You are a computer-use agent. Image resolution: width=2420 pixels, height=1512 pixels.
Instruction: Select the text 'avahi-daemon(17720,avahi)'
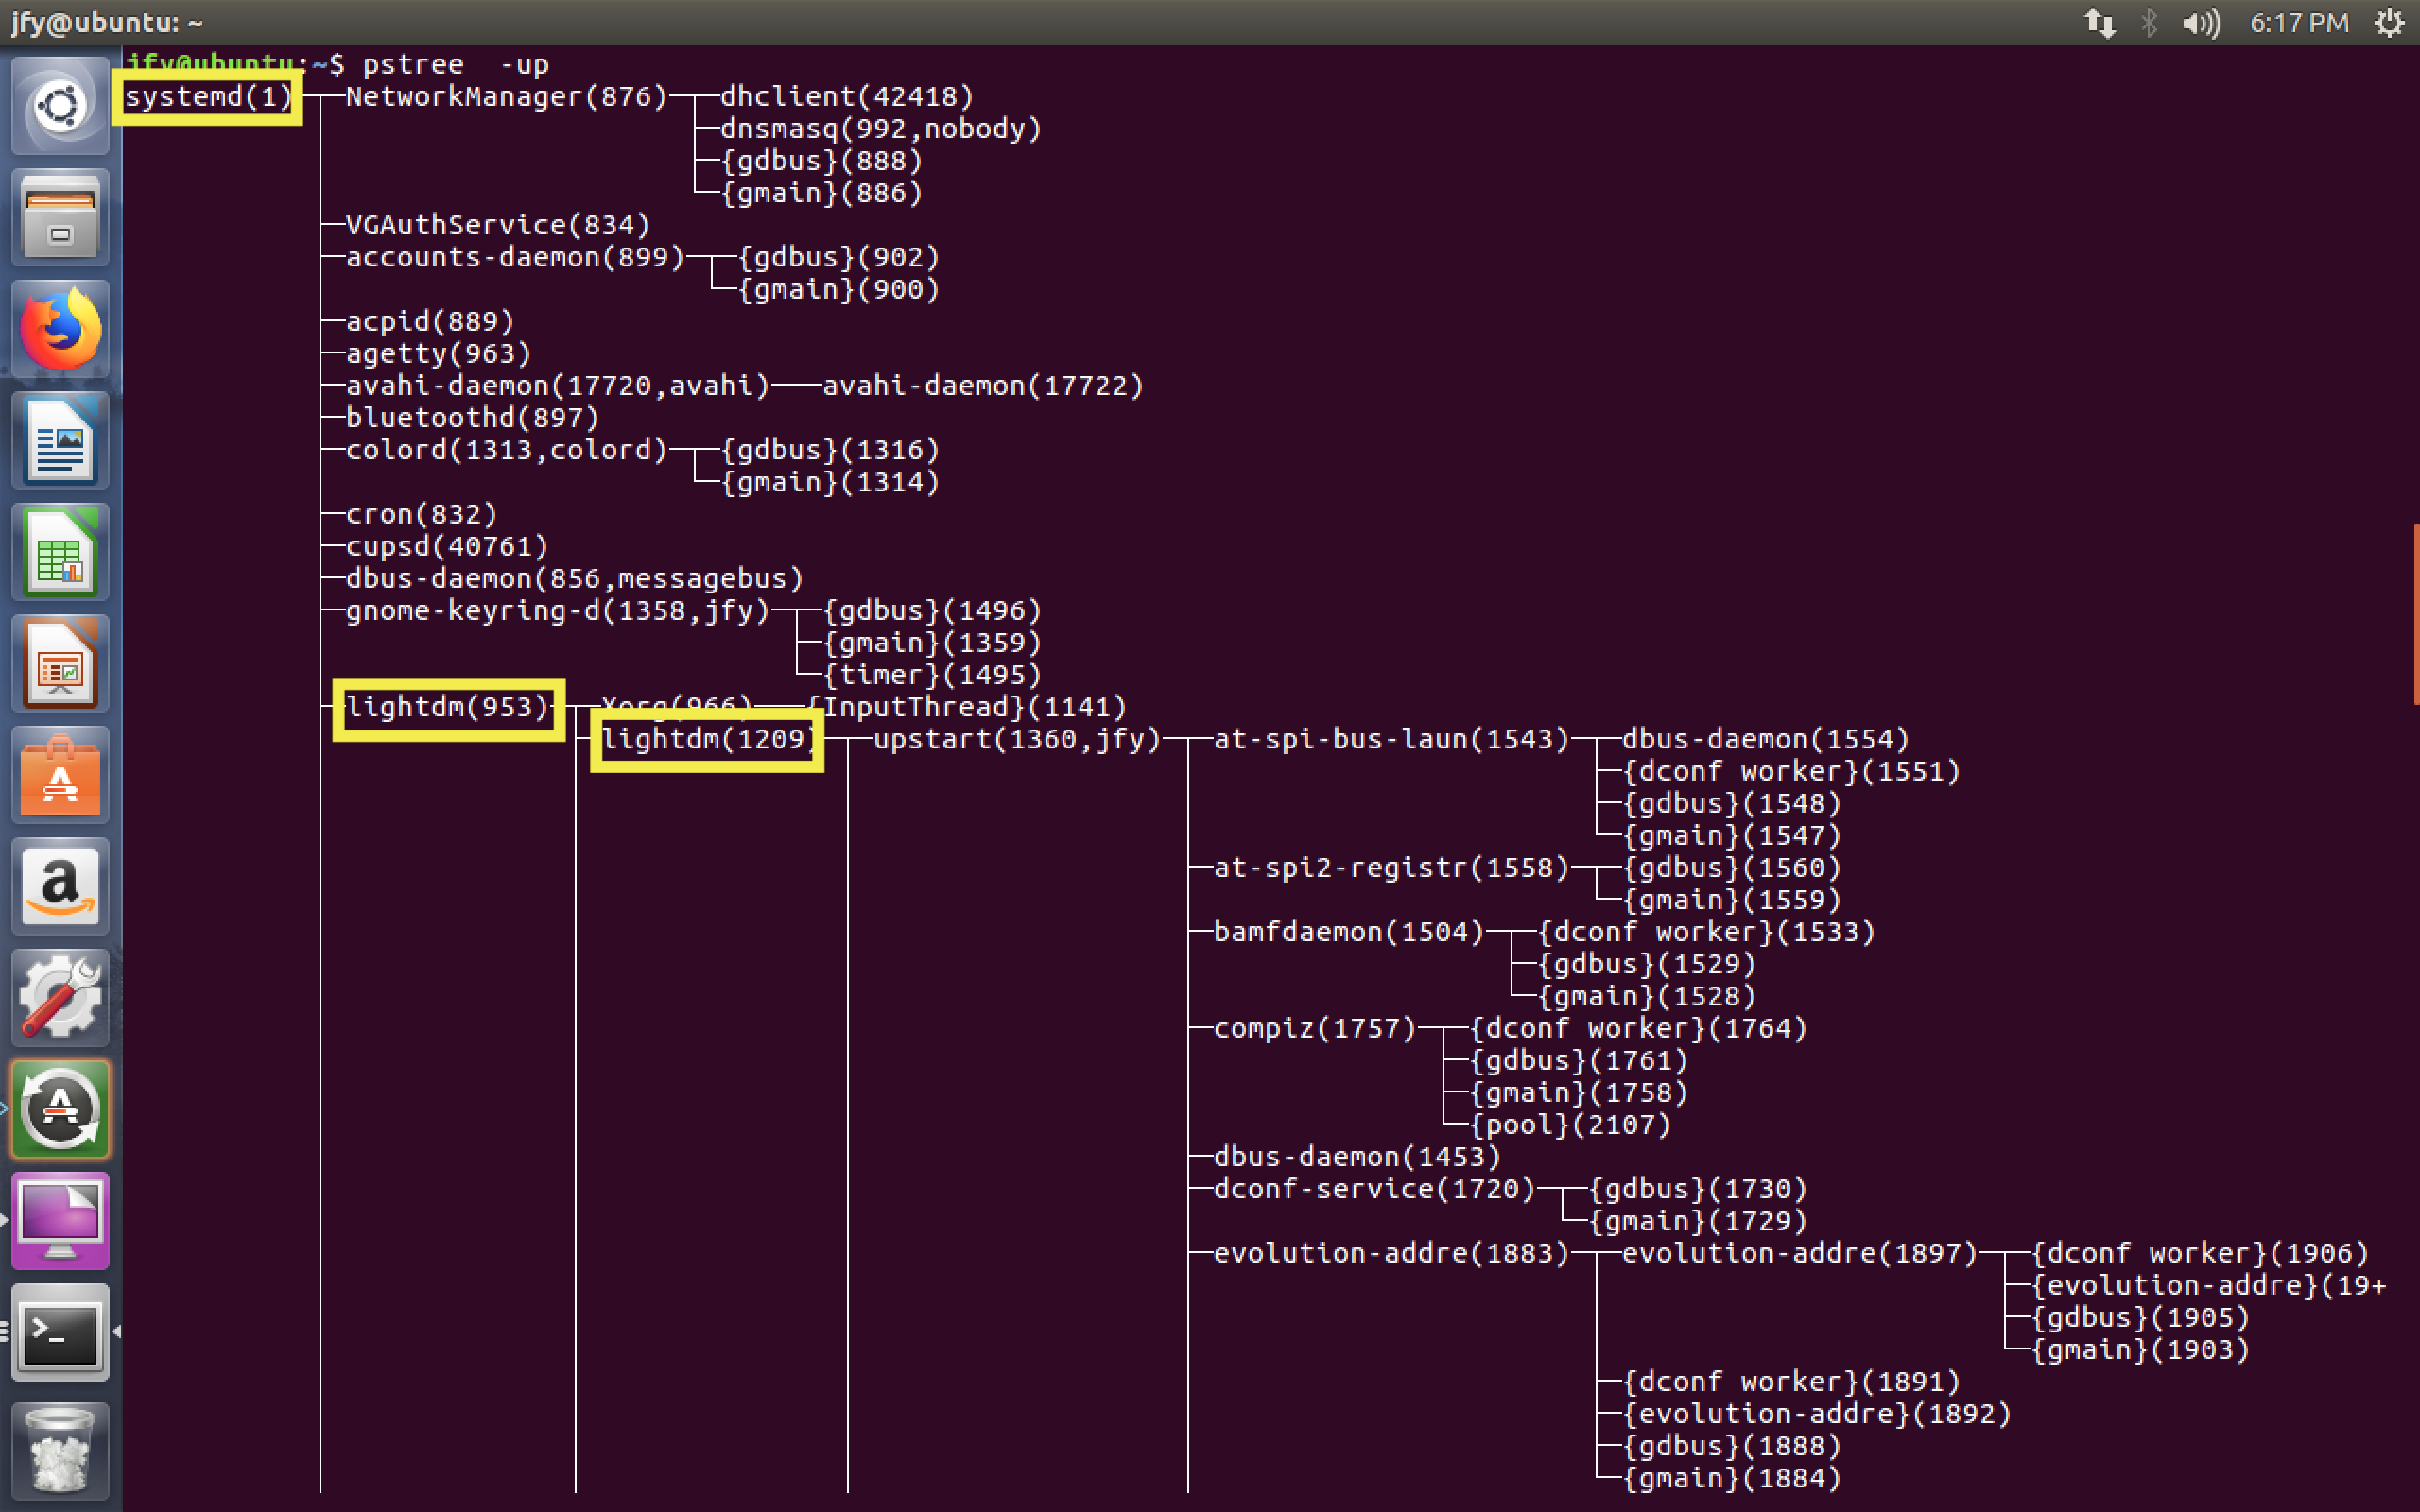[557, 385]
